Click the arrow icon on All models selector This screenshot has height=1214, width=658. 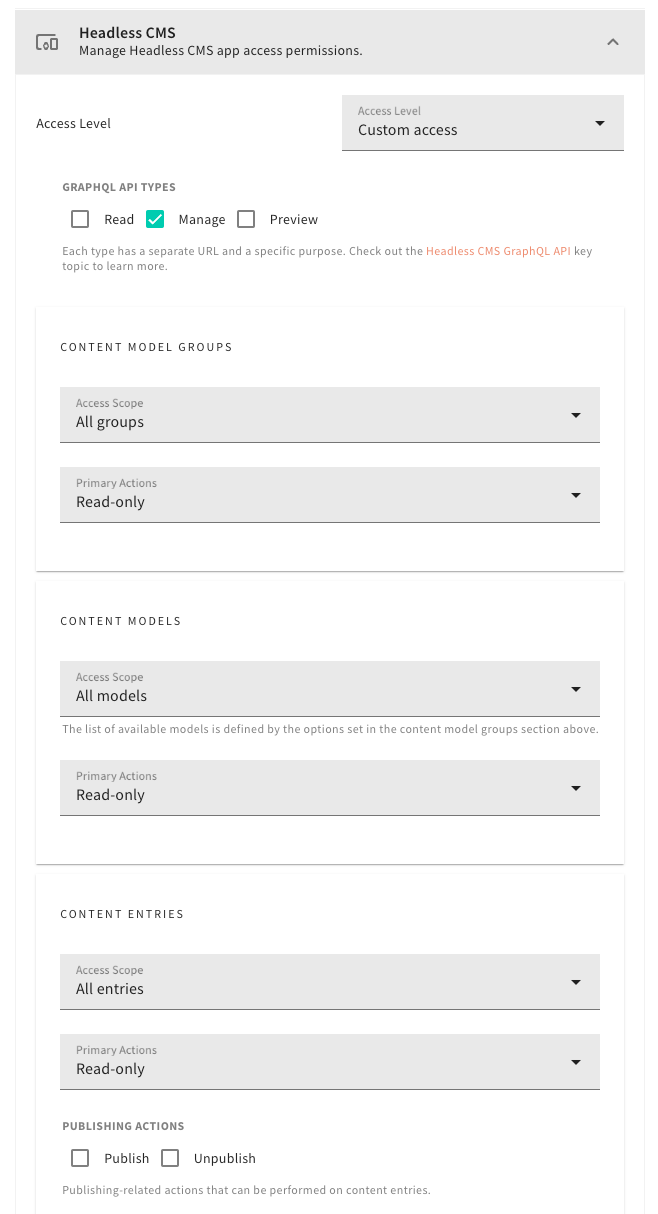[576, 688]
